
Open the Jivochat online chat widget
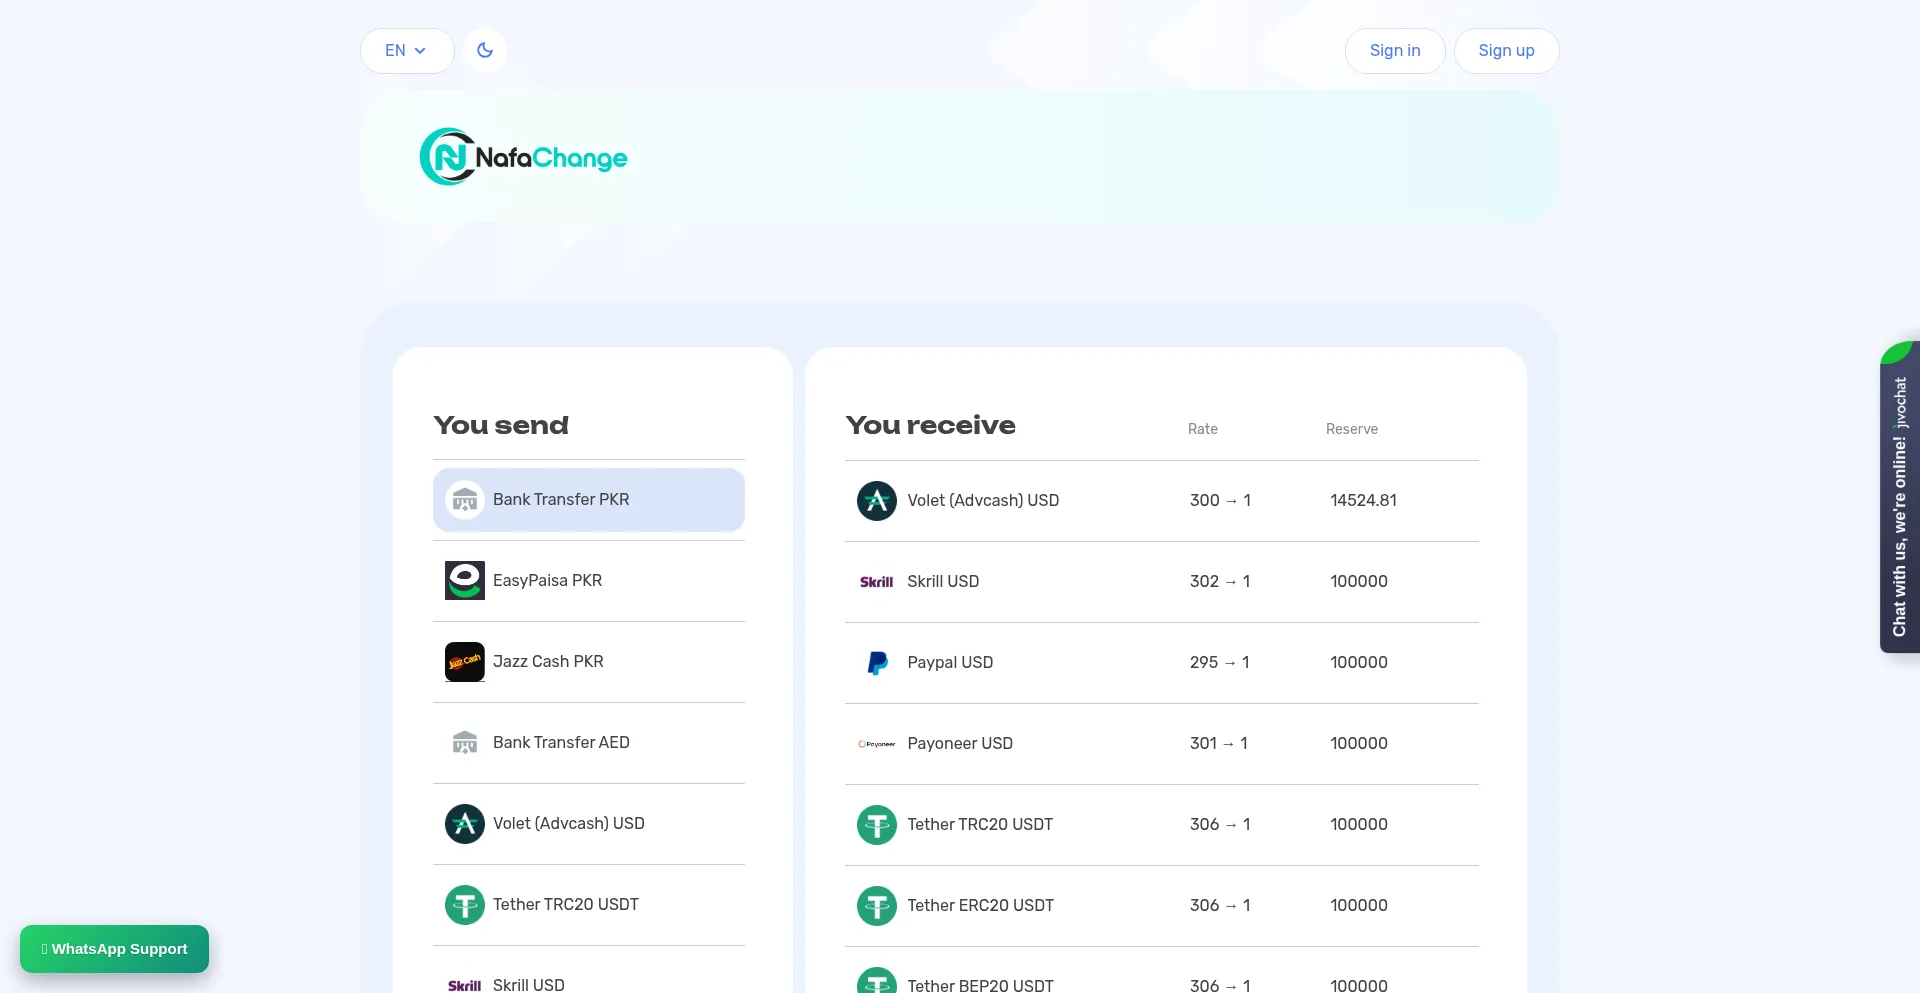click(1899, 500)
